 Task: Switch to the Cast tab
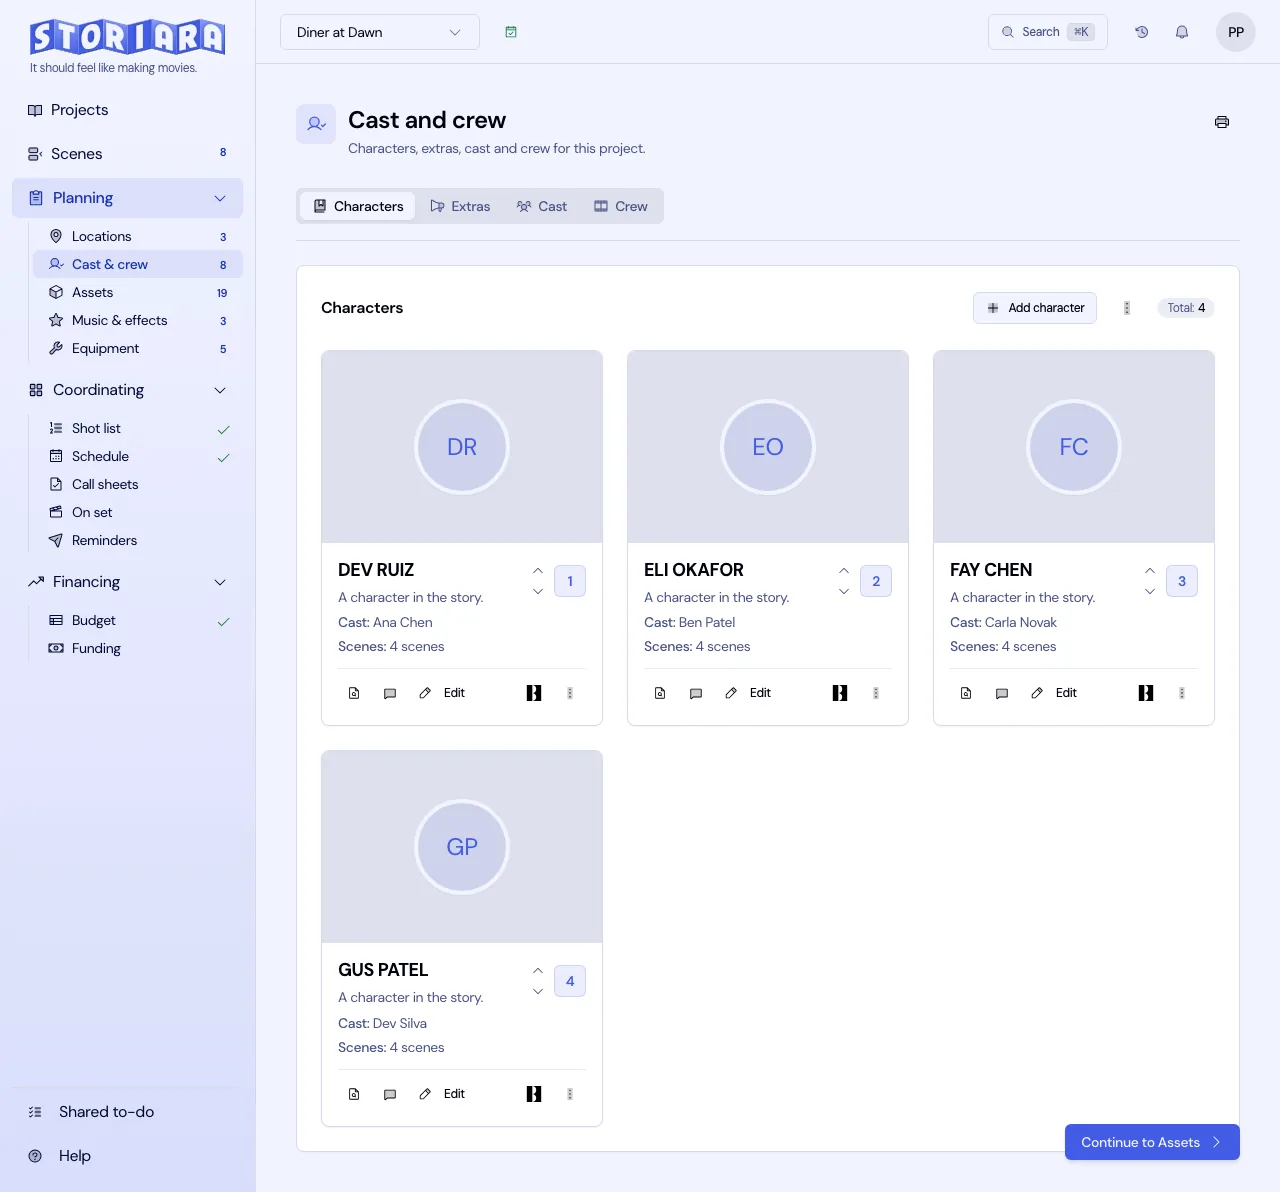point(542,206)
